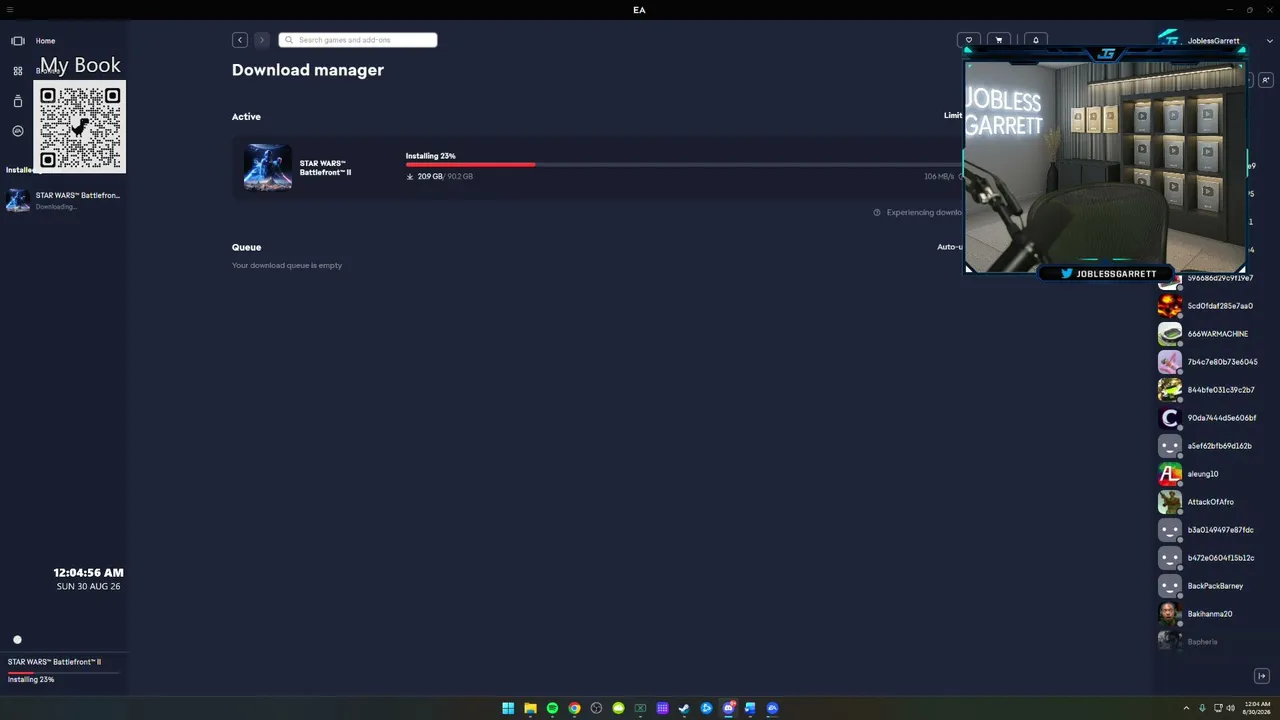This screenshot has width=1280, height=720.
Task: Click the JOBLESSGARRETT Twitter handle on webcam overlay
Action: pyautogui.click(x=1116, y=274)
